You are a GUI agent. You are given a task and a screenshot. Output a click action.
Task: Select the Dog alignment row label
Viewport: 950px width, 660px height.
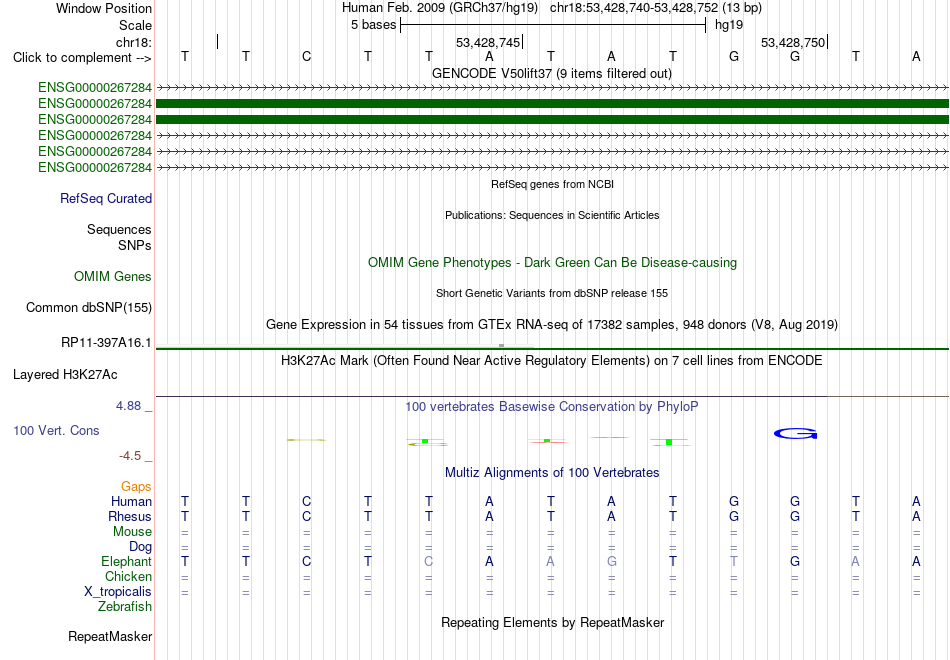(x=141, y=547)
